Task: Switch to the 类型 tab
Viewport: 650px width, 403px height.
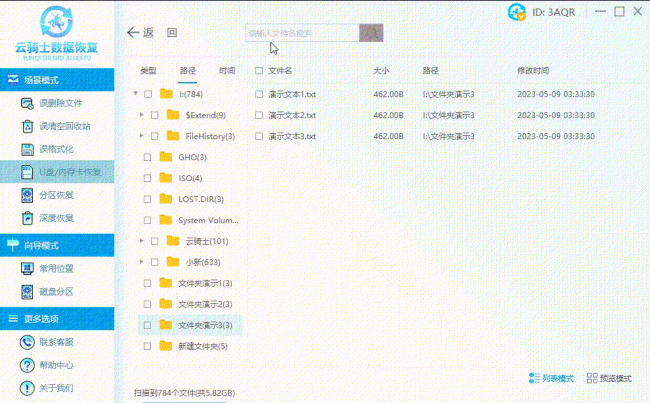Action: click(x=148, y=70)
